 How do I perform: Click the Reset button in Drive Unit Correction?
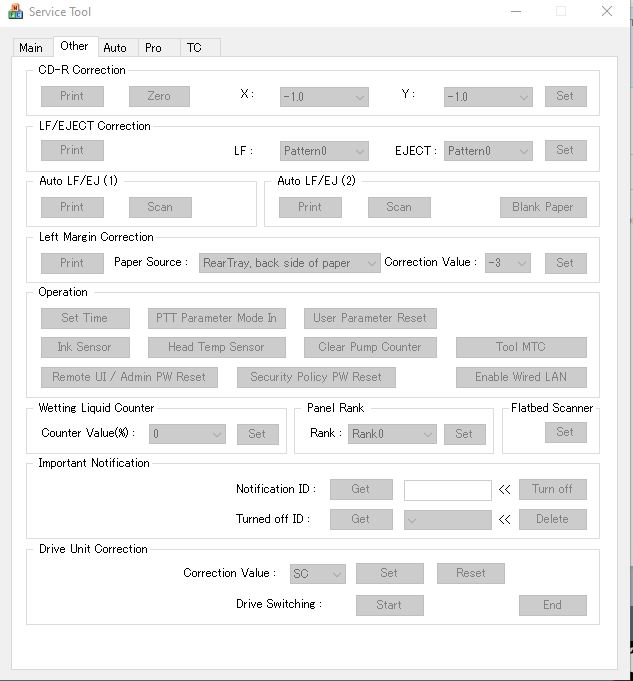point(471,574)
